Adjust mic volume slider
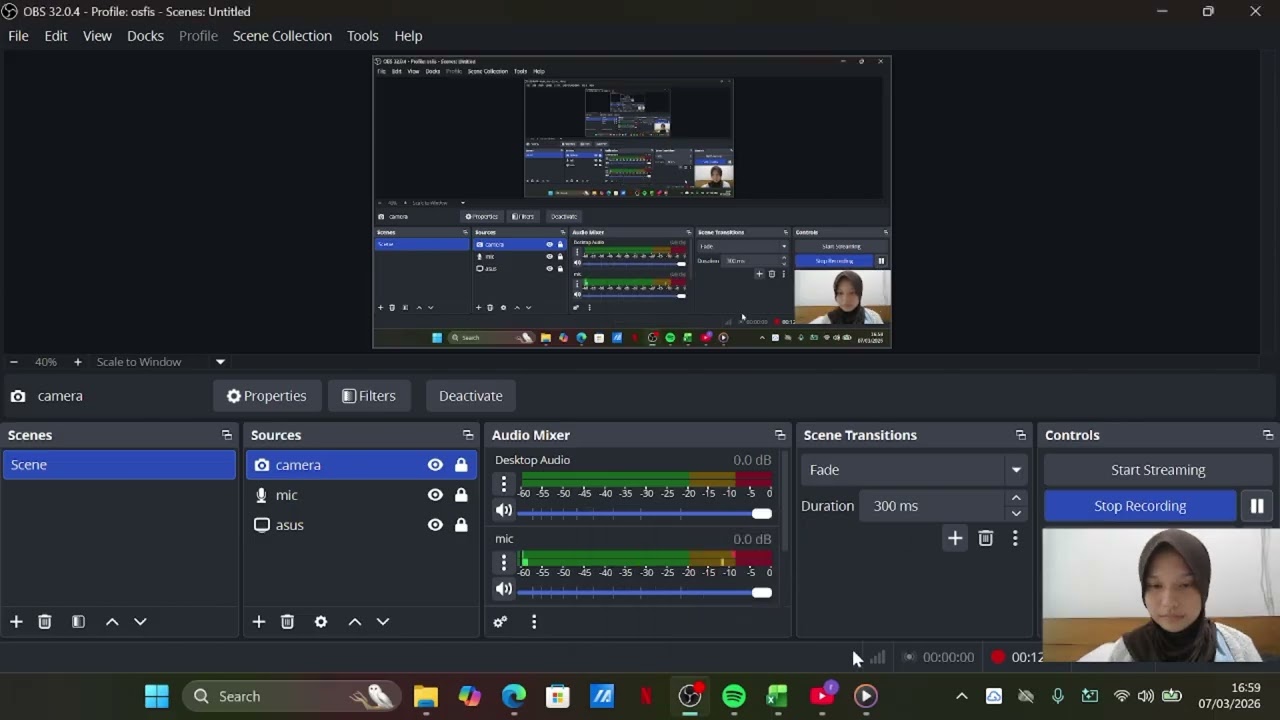The width and height of the screenshot is (1280, 720). (644, 593)
